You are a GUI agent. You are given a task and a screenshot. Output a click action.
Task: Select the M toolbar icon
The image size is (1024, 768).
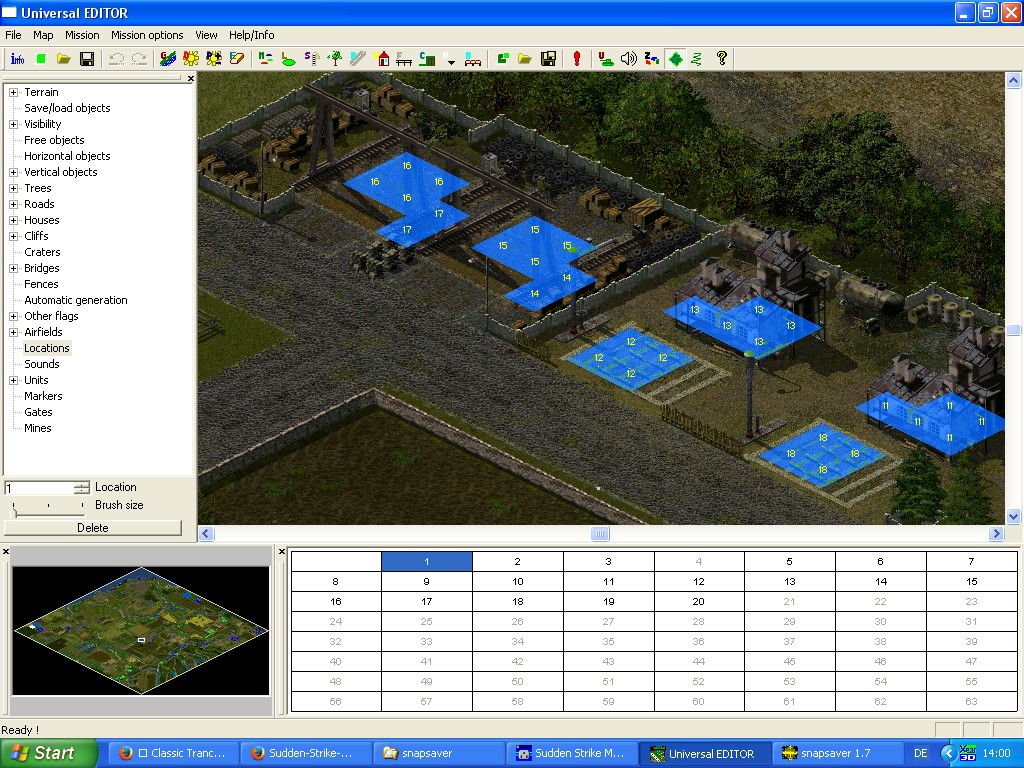[265, 59]
